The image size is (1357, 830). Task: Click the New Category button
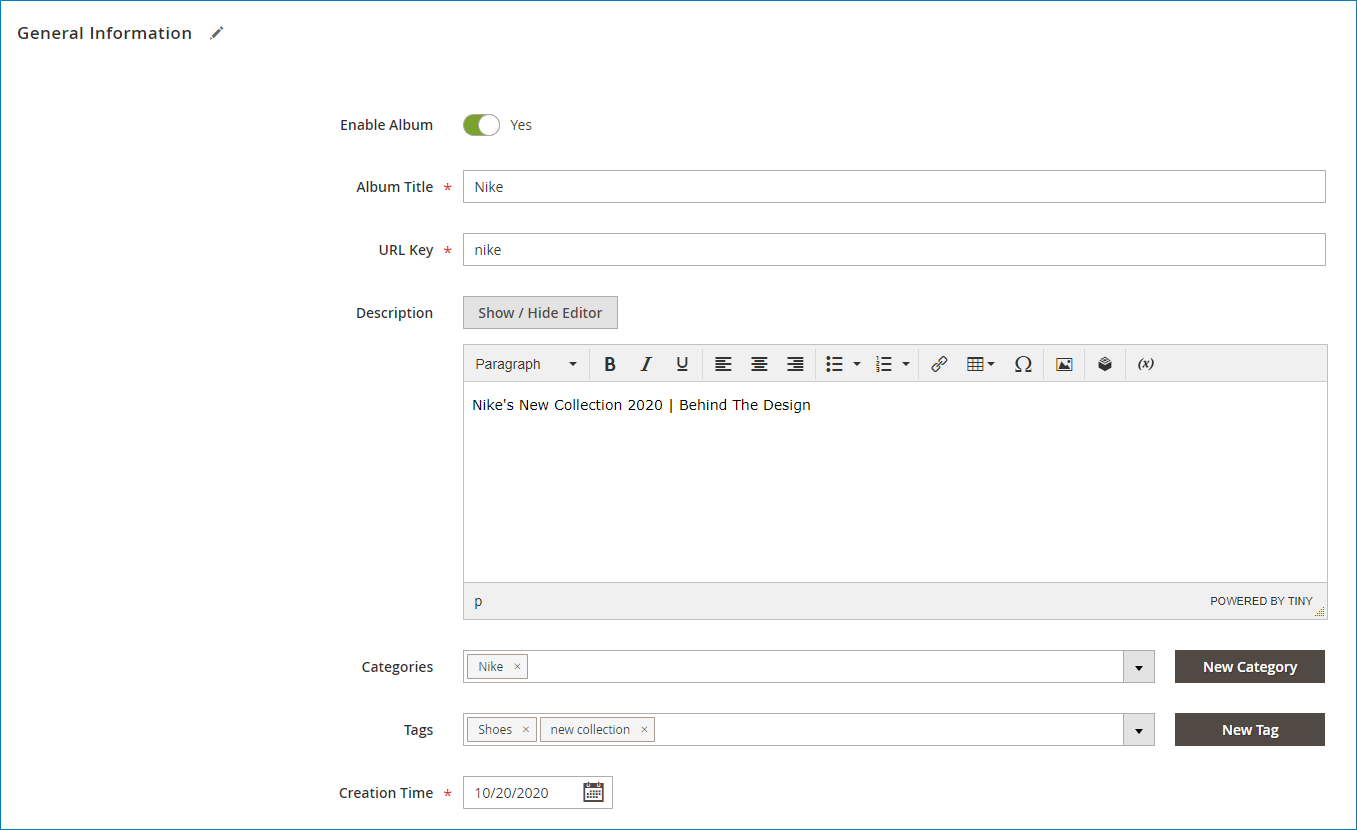pyautogui.click(x=1249, y=666)
